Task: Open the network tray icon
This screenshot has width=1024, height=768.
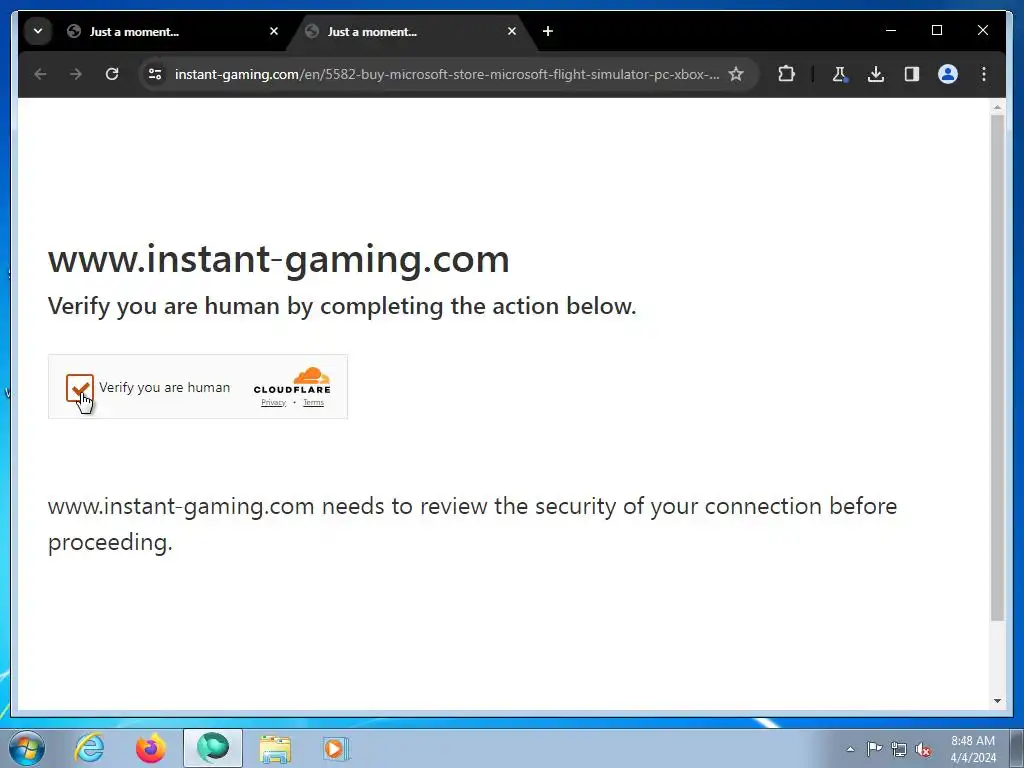Action: click(899, 749)
